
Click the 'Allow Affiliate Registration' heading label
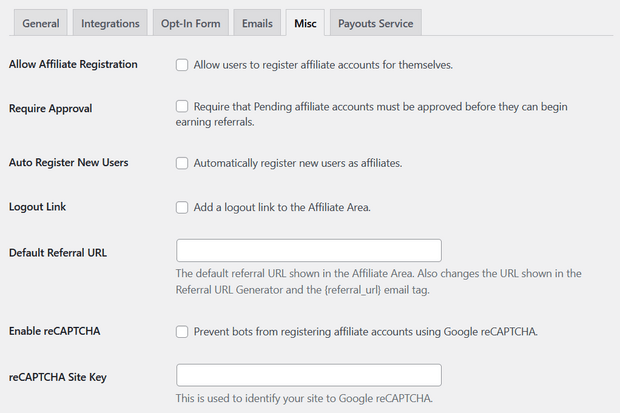(x=73, y=64)
